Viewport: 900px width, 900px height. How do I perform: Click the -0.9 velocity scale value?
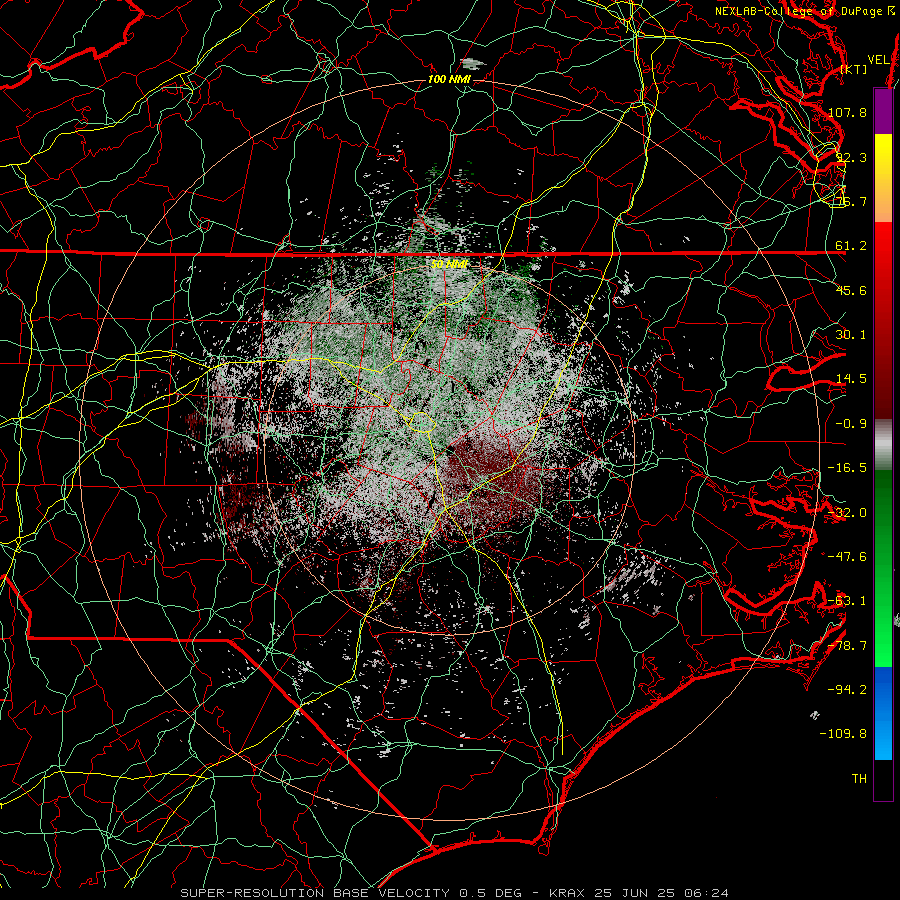click(851, 424)
